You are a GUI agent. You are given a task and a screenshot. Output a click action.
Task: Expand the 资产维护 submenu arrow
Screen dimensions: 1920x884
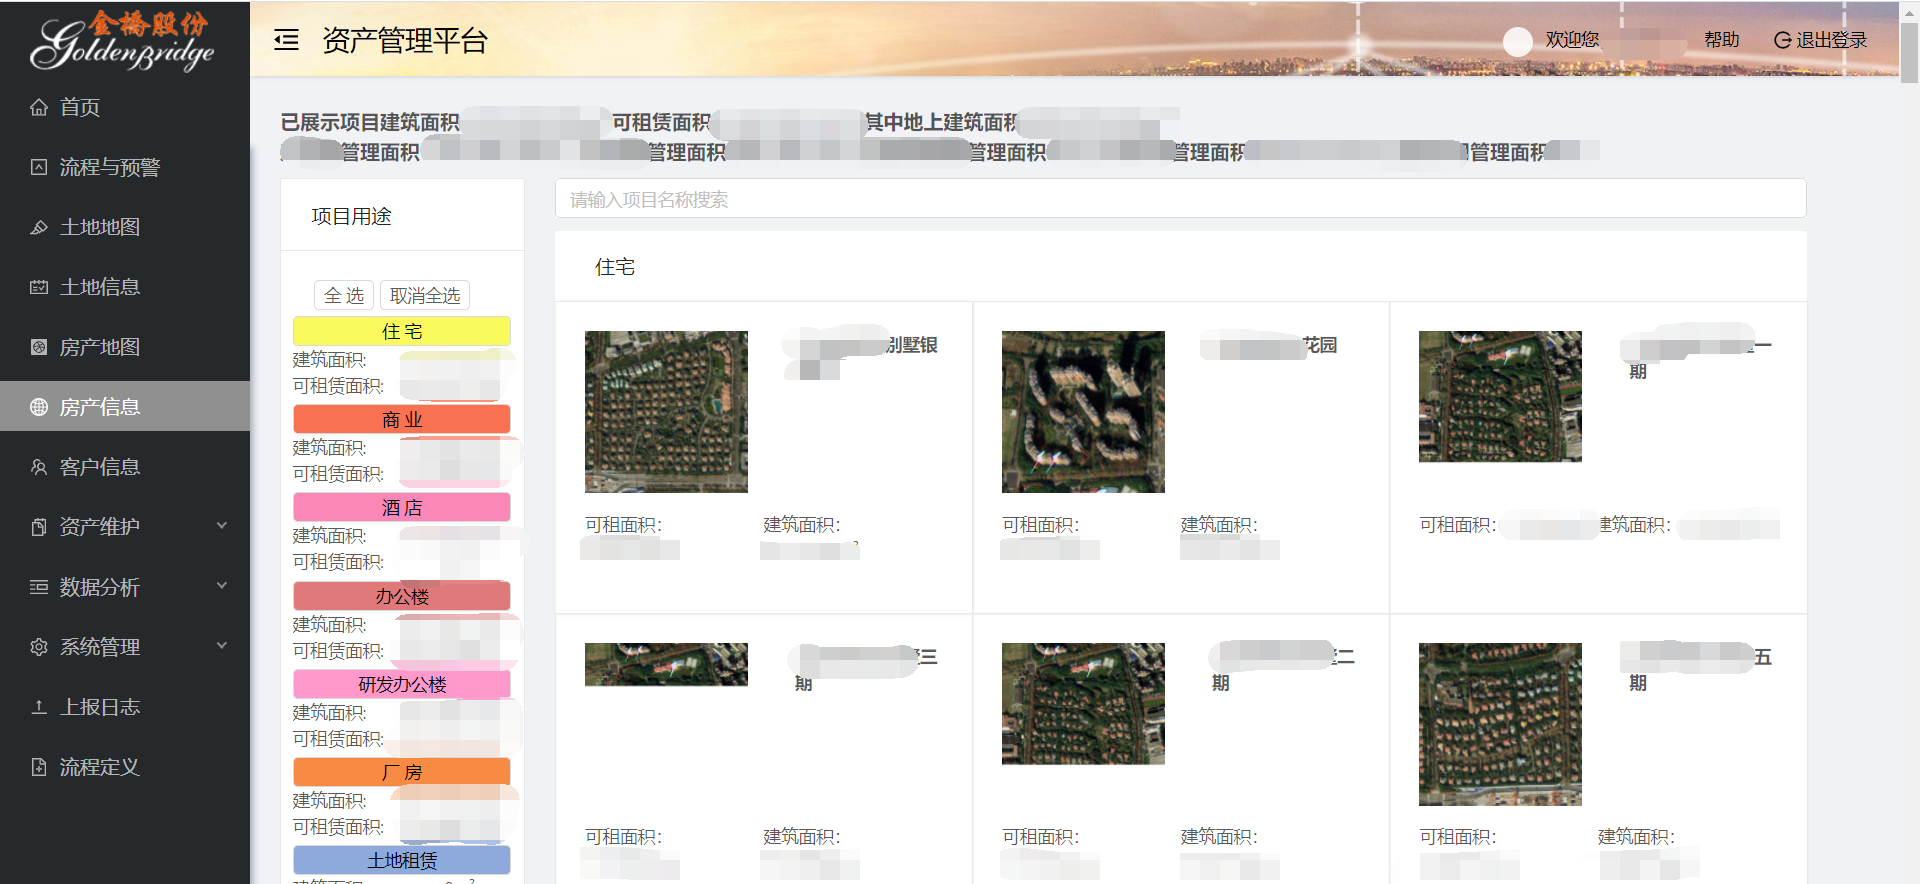pyautogui.click(x=222, y=526)
